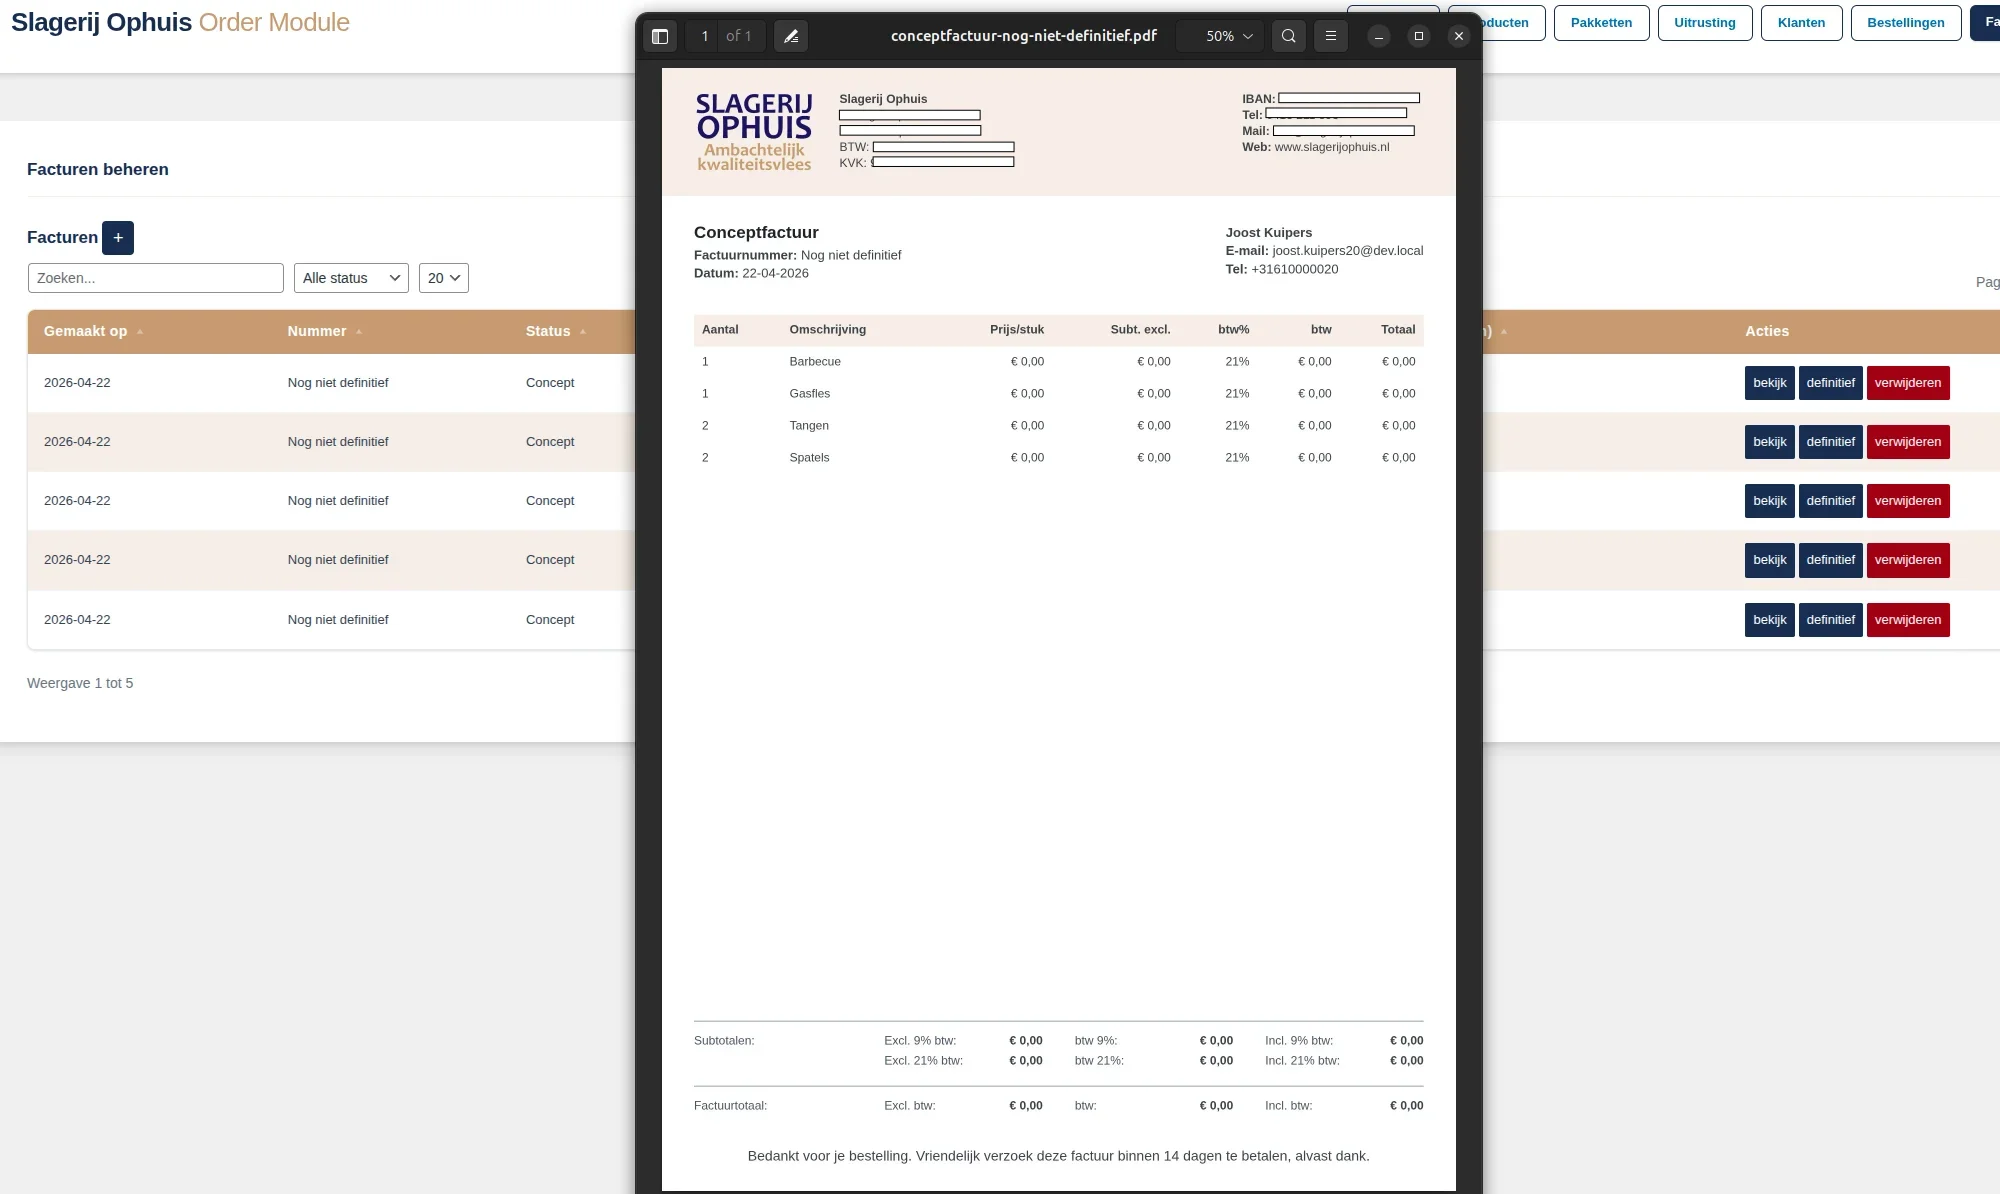This screenshot has height=1194, width=2000.
Task: Click definitief in the last invoice row
Action: pos(1830,620)
